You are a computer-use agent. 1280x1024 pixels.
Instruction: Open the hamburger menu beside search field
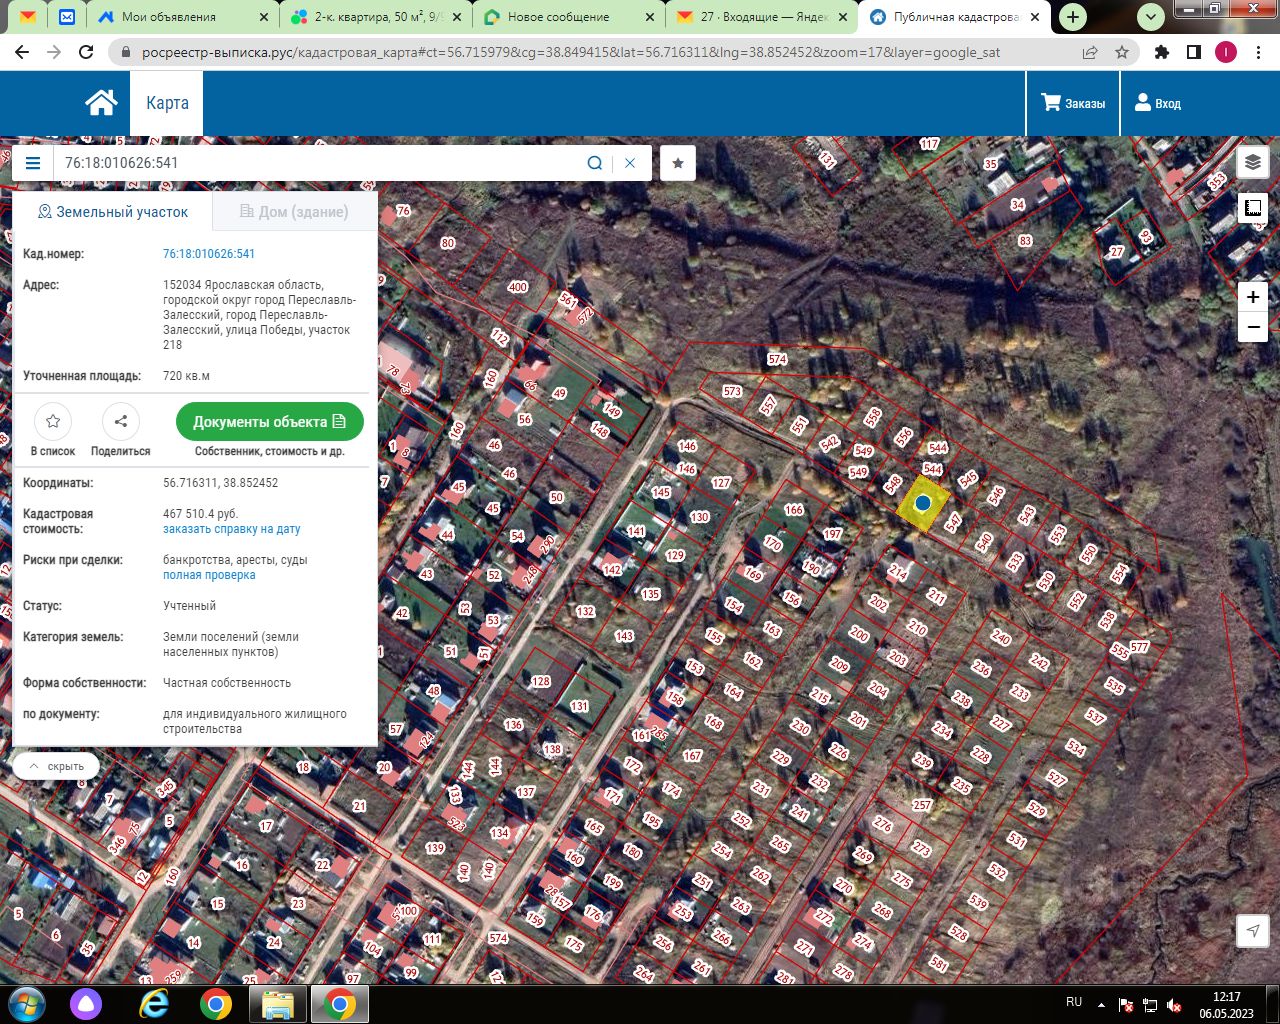[x=33, y=163]
